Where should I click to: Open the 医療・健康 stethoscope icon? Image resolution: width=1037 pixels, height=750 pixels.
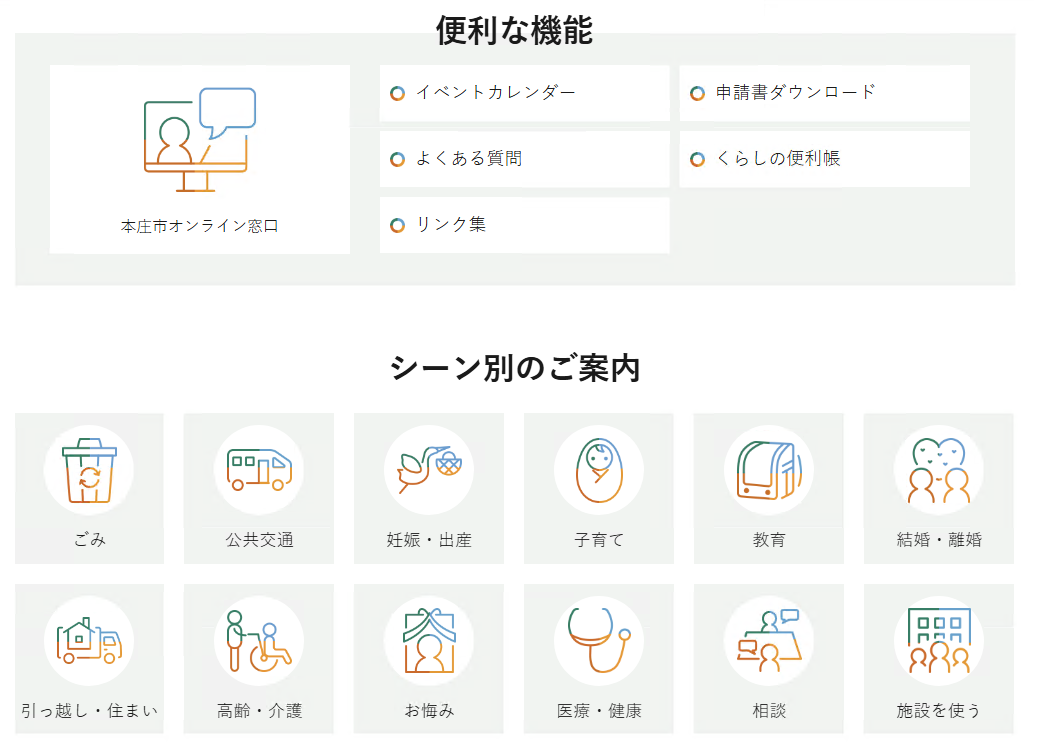[599, 639]
